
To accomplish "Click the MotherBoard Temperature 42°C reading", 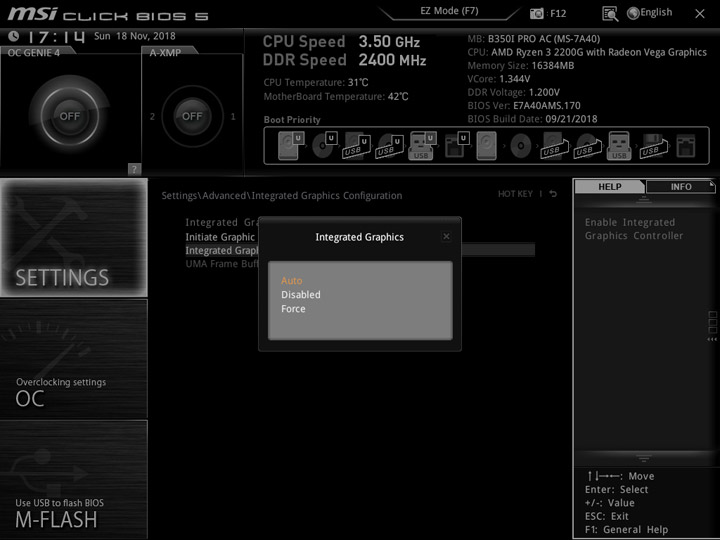I will click(336, 96).
